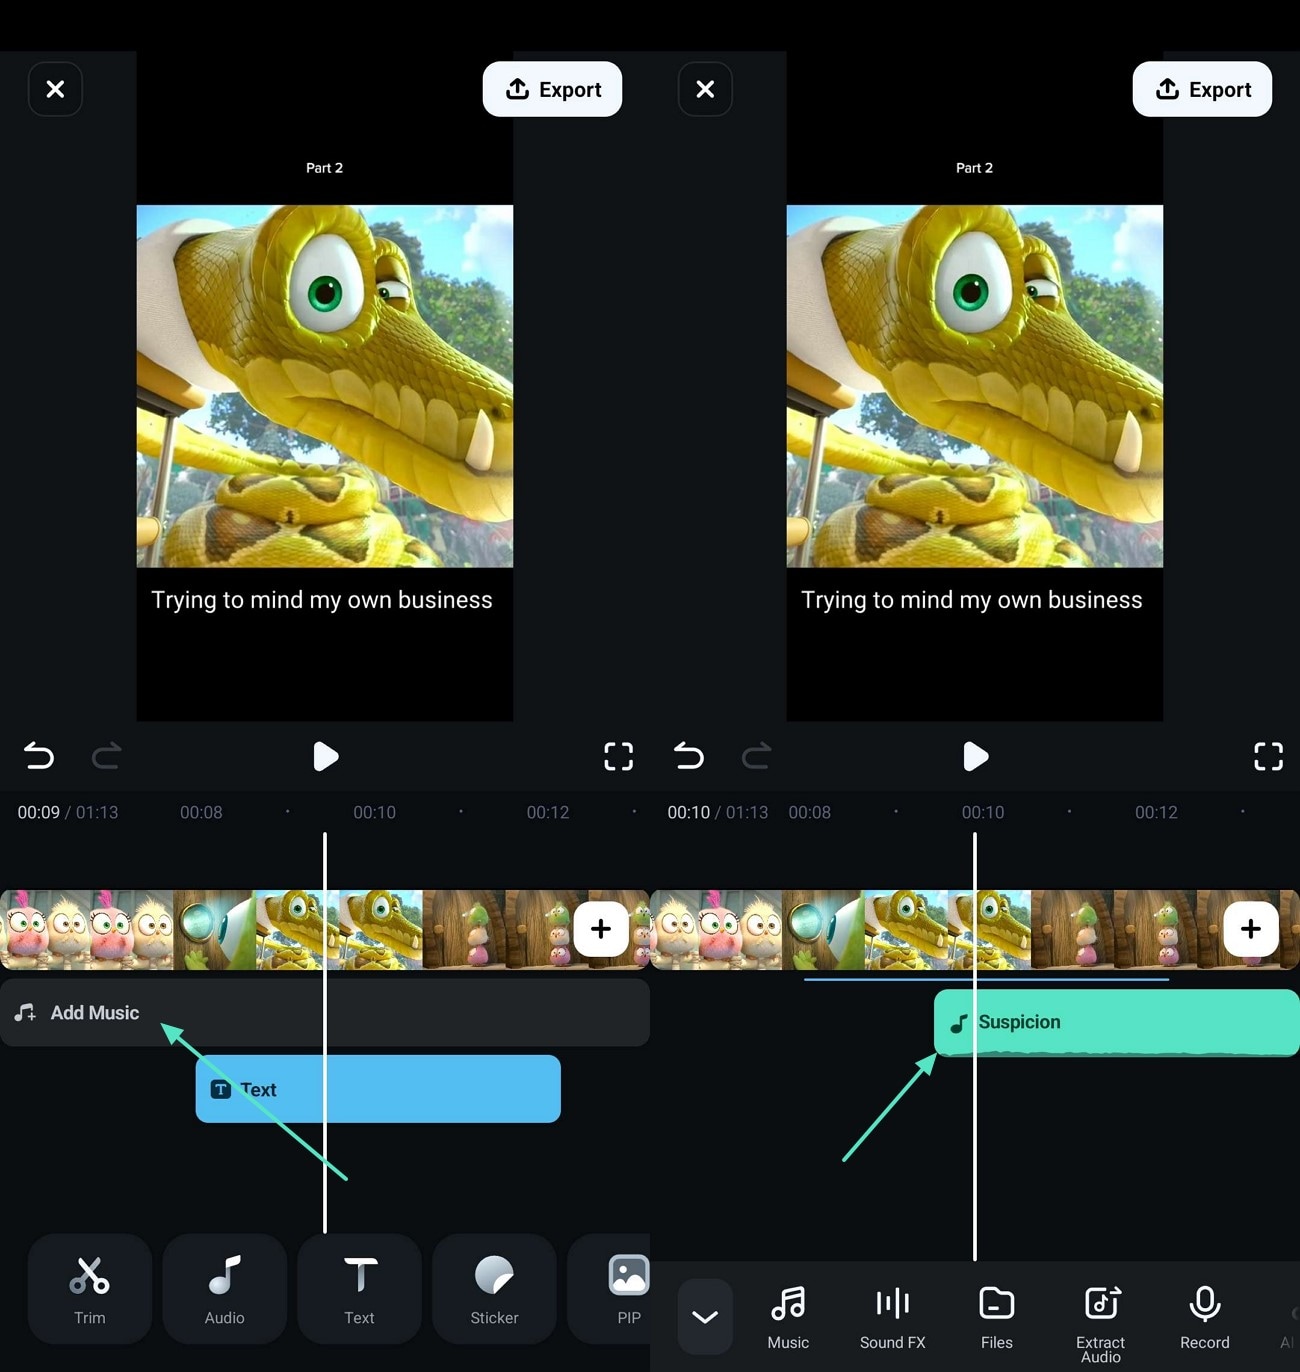Screen dimensions: 1300x1372
Task: Tap the Add Music track
Action: pyautogui.click(x=325, y=1012)
